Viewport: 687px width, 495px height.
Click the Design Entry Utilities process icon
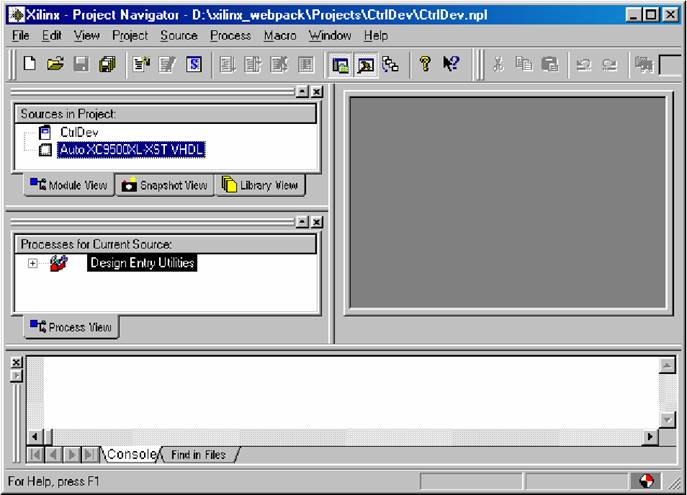[59, 263]
